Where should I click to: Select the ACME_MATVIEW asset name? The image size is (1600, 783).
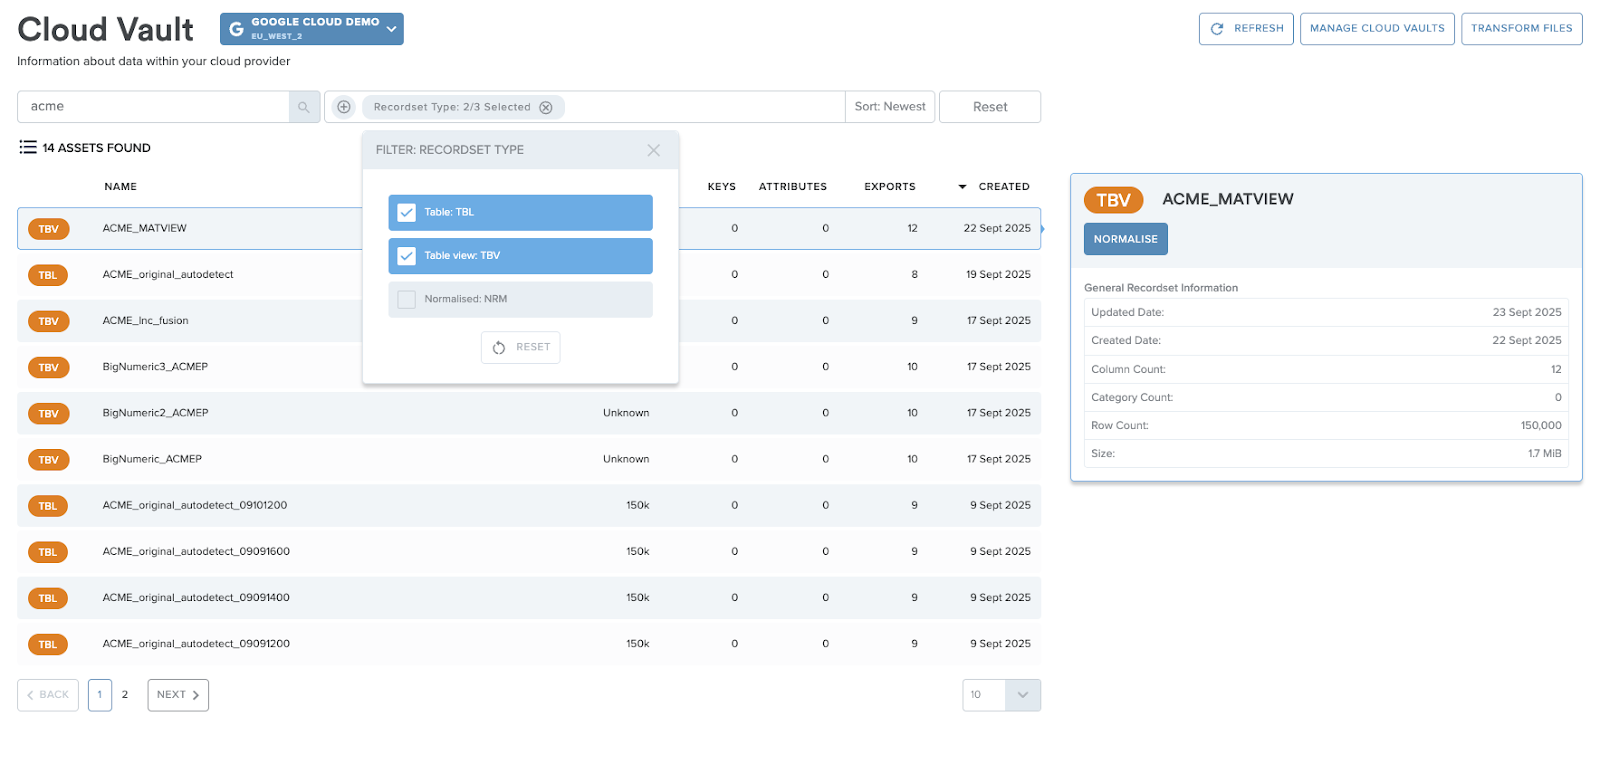pyautogui.click(x=145, y=229)
